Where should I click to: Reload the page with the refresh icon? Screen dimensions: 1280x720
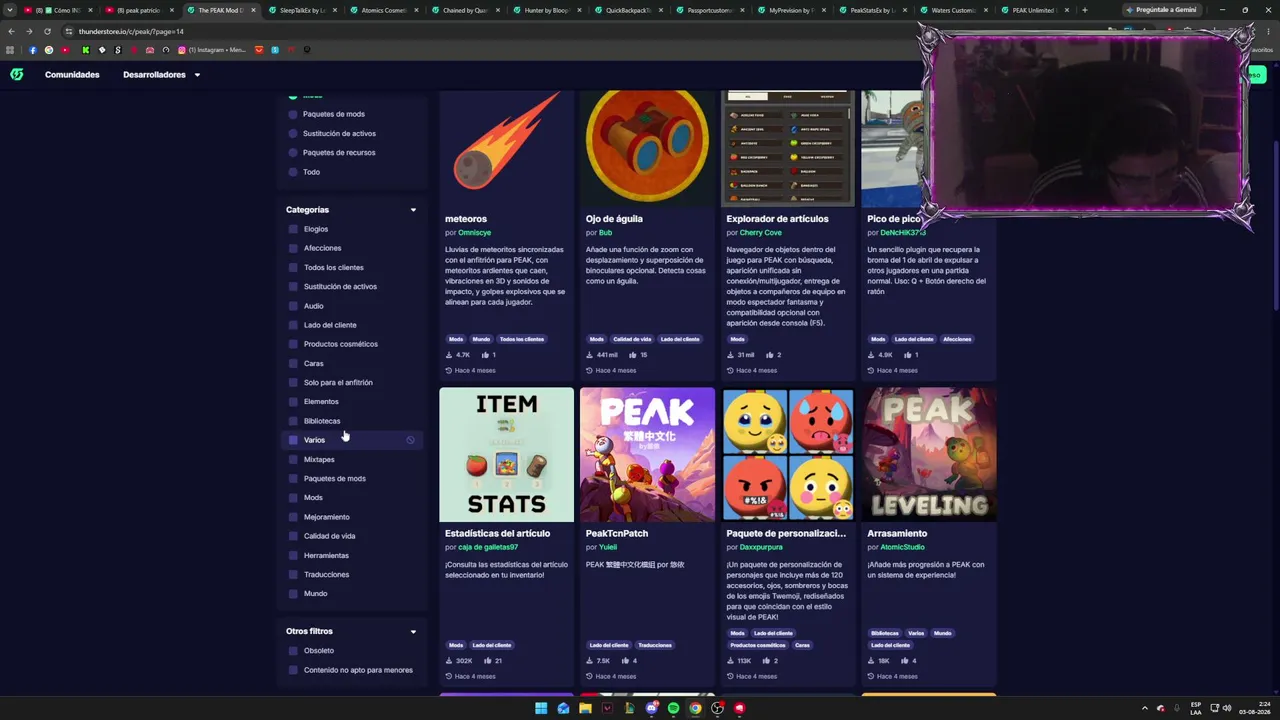pyautogui.click(x=47, y=31)
